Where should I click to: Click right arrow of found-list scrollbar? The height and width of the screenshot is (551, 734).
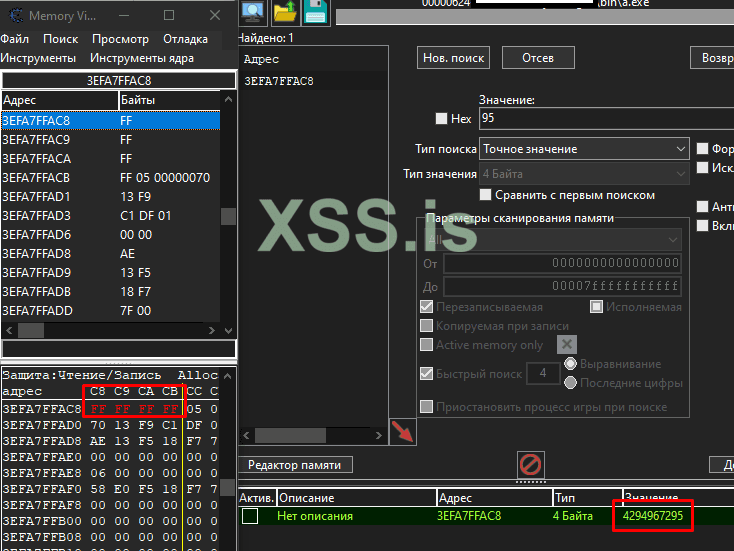[379, 436]
